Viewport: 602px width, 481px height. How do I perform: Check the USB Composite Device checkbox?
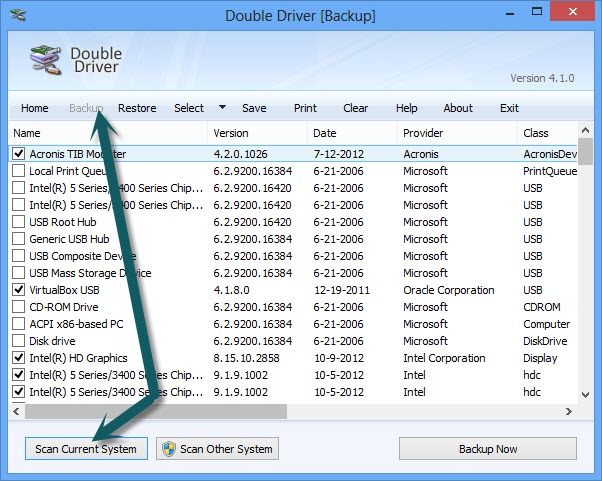click(x=18, y=256)
